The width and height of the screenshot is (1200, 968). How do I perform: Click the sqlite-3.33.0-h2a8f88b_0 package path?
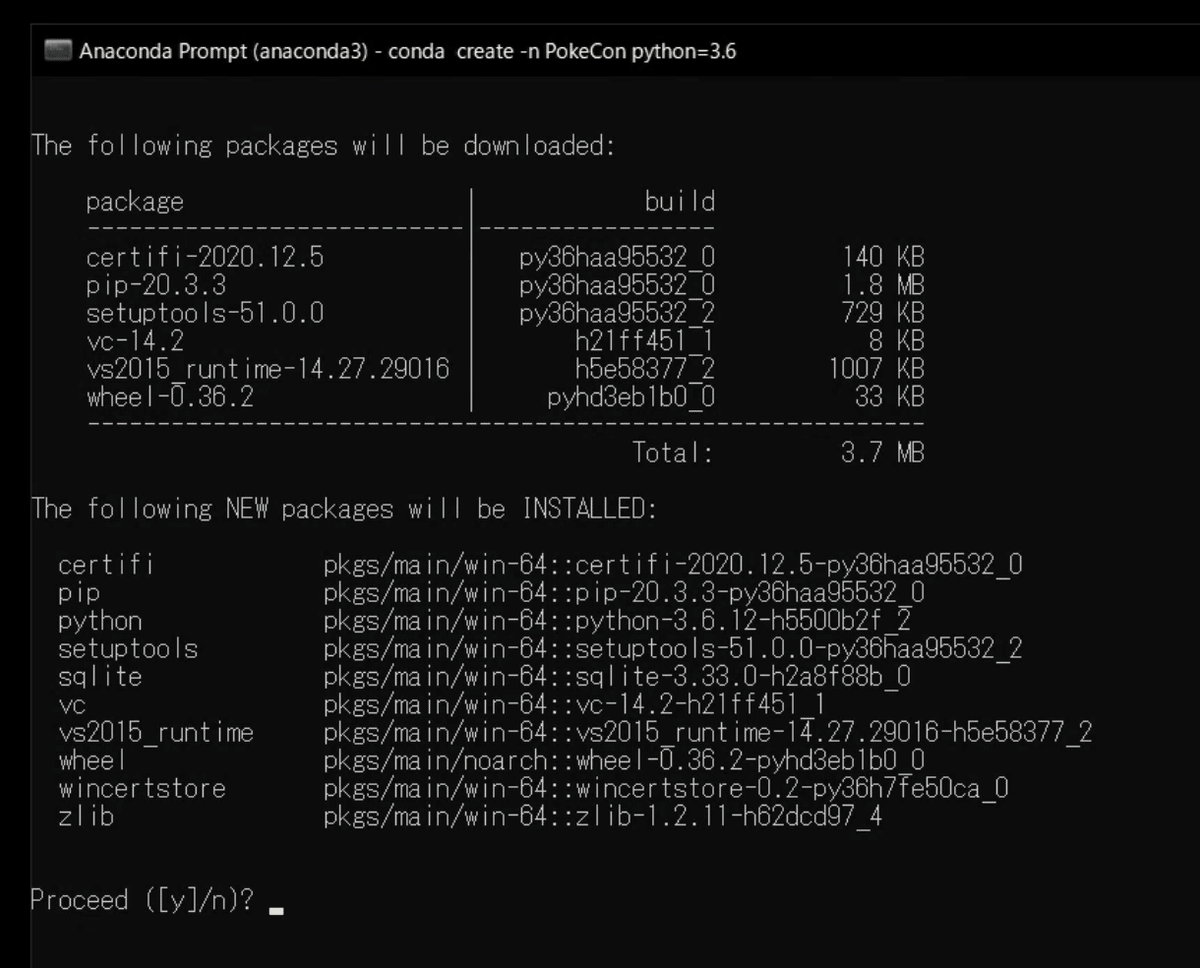click(x=617, y=677)
